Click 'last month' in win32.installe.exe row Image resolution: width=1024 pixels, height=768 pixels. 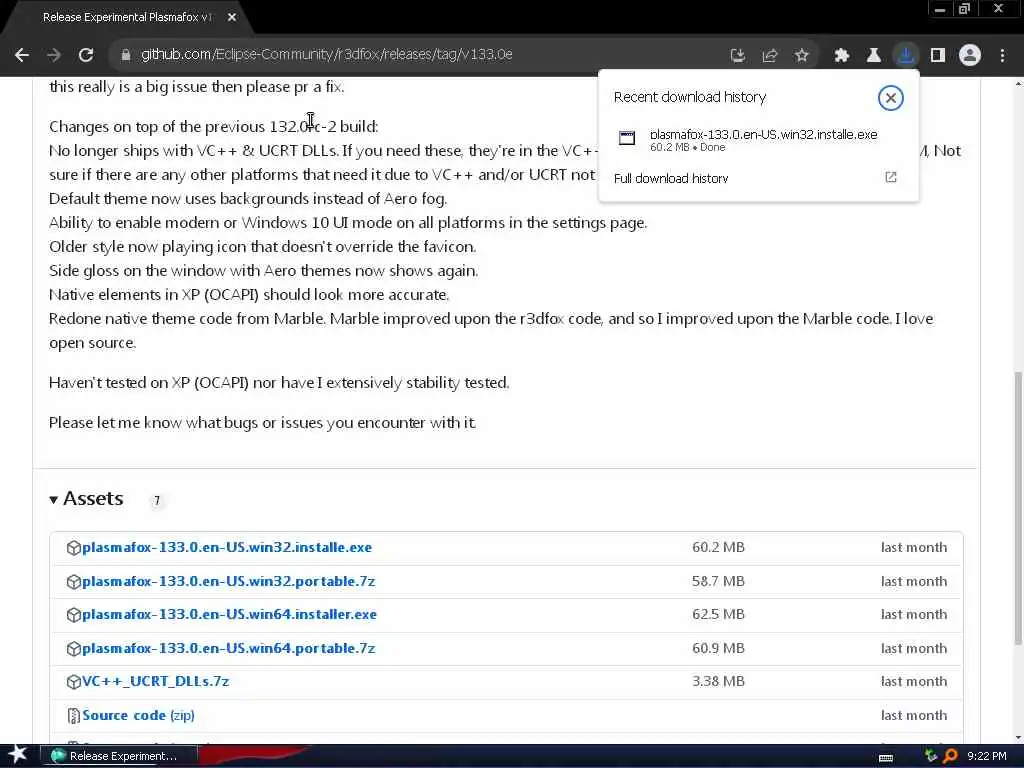914,547
